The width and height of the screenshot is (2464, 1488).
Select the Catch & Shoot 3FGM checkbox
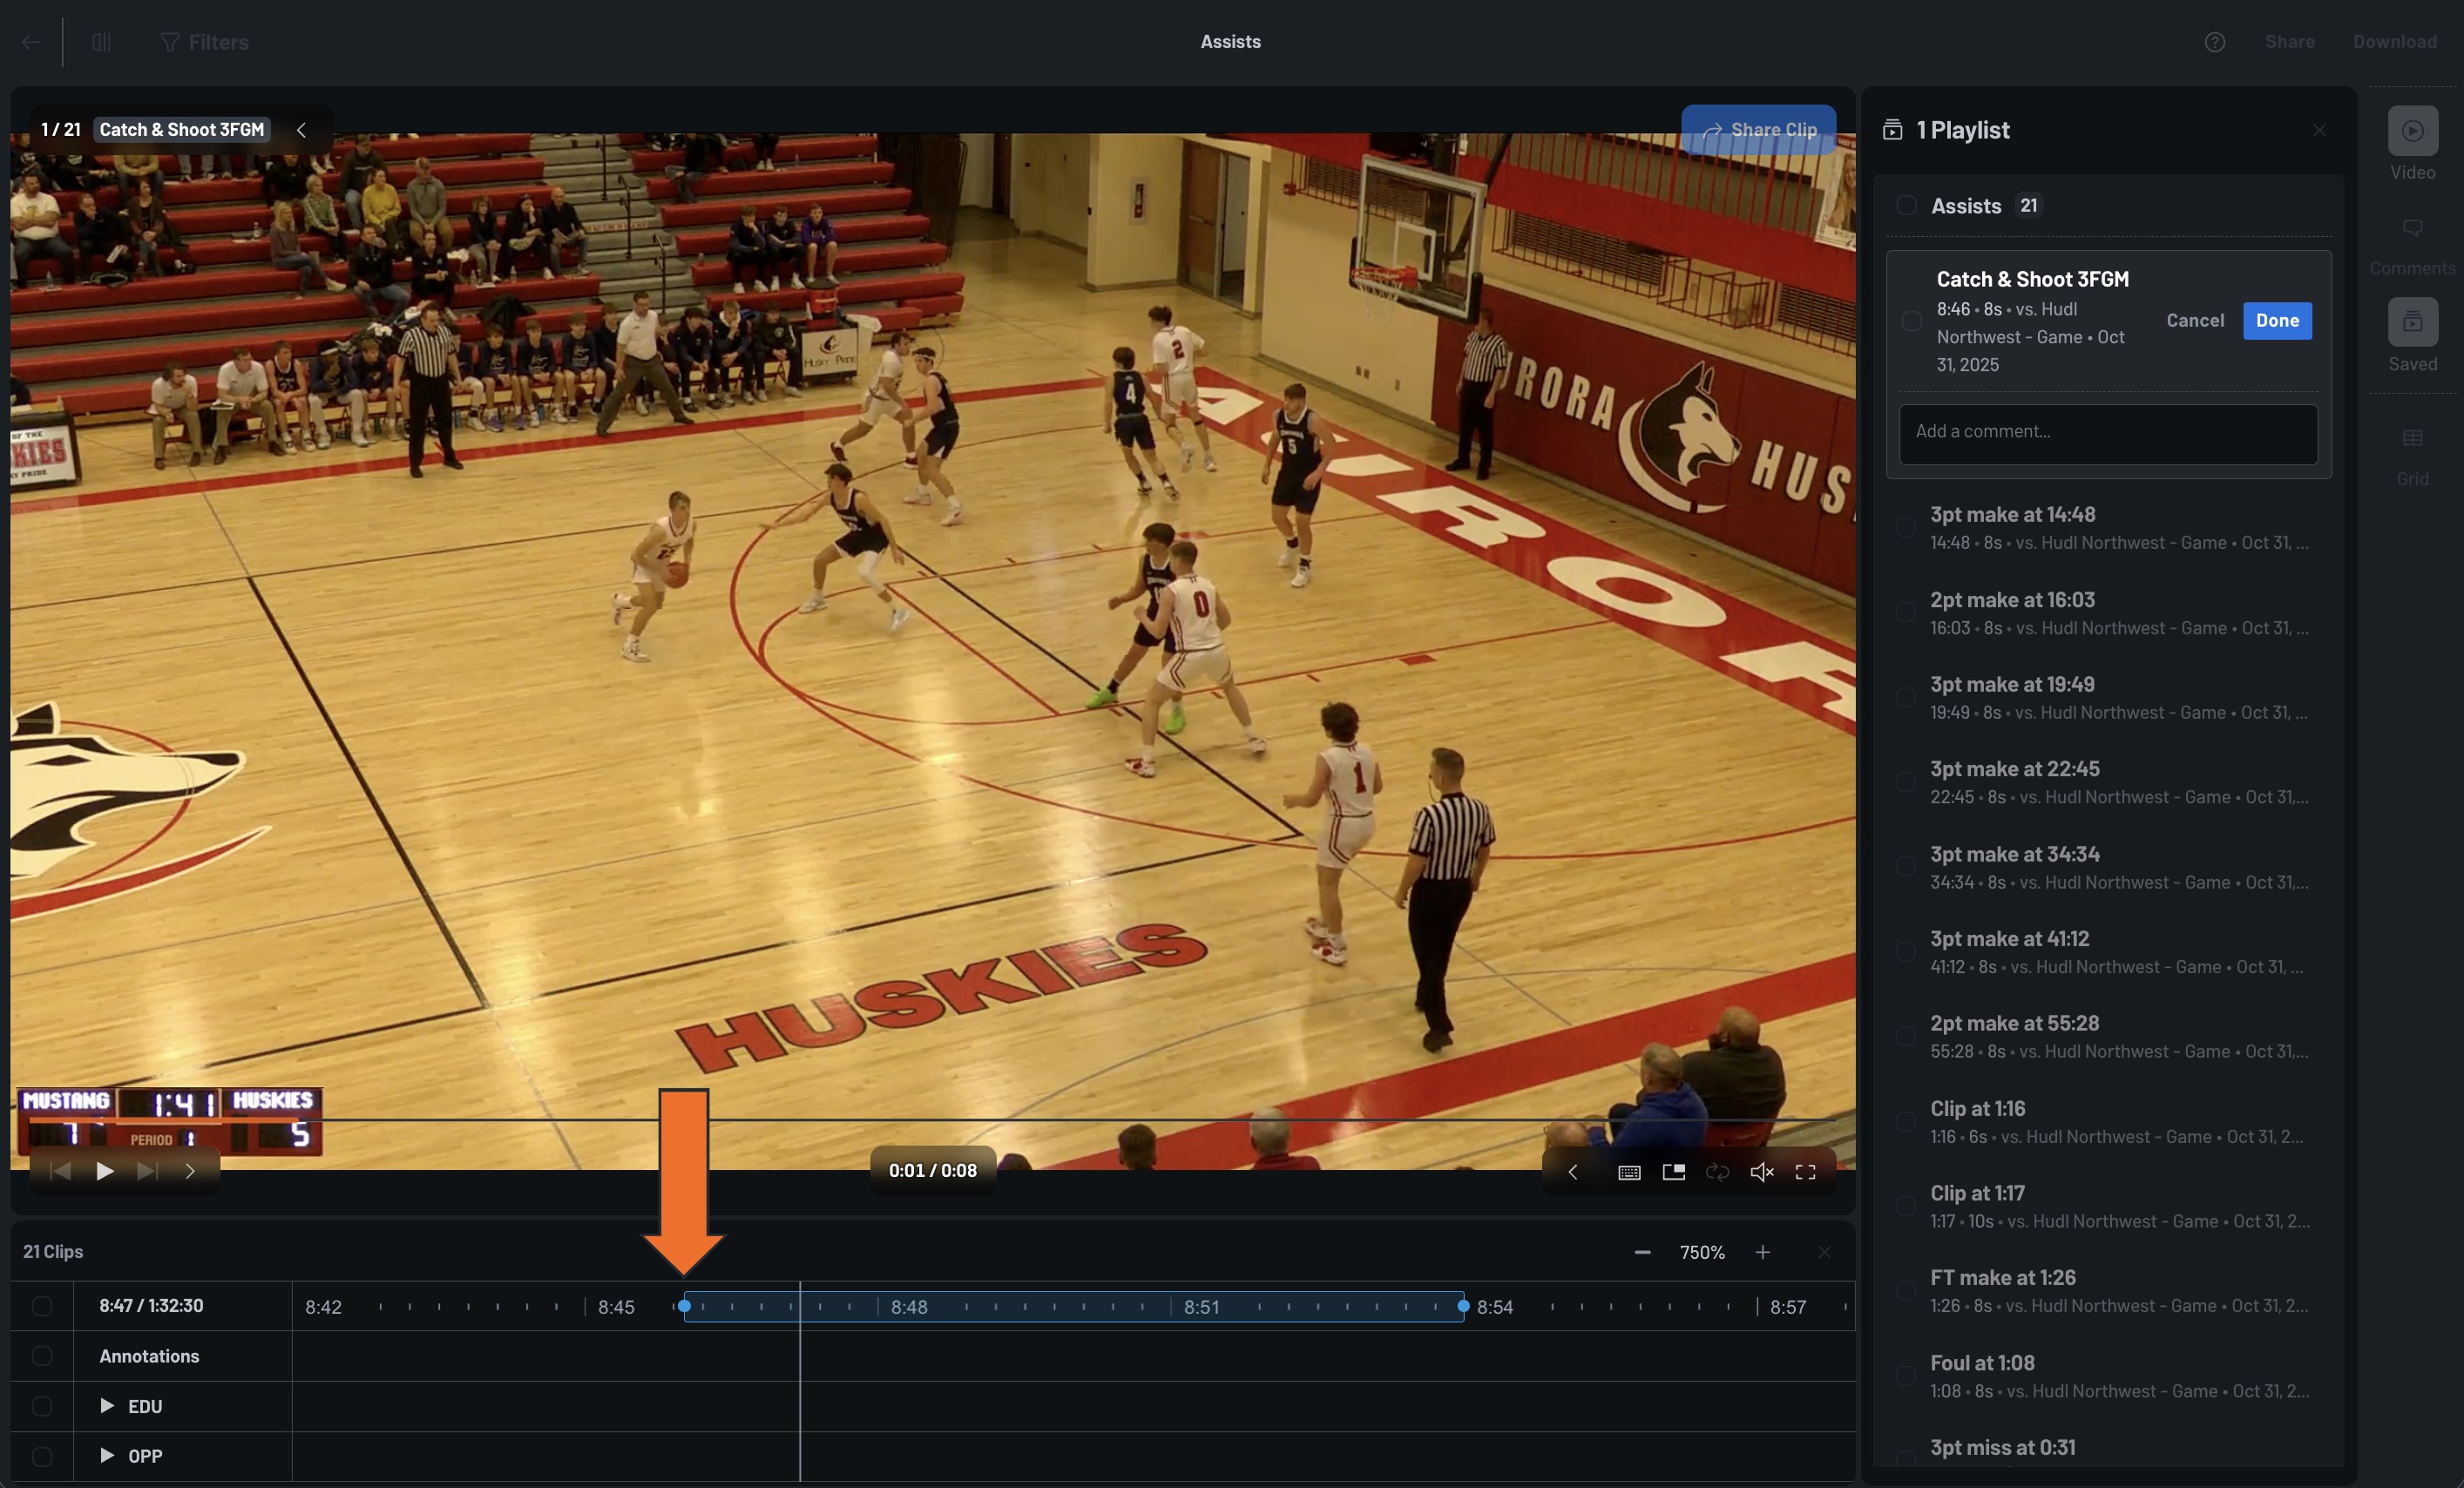tap(1911, 321)
